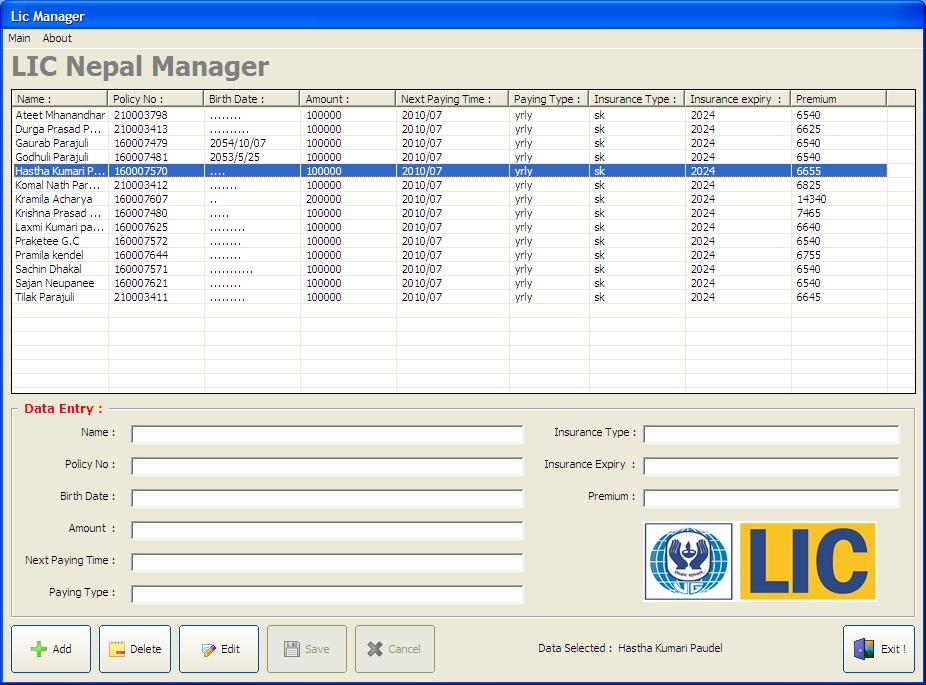926x685 pixels.
Task: Click the Amount column header
Action: [x=348, y=99]
